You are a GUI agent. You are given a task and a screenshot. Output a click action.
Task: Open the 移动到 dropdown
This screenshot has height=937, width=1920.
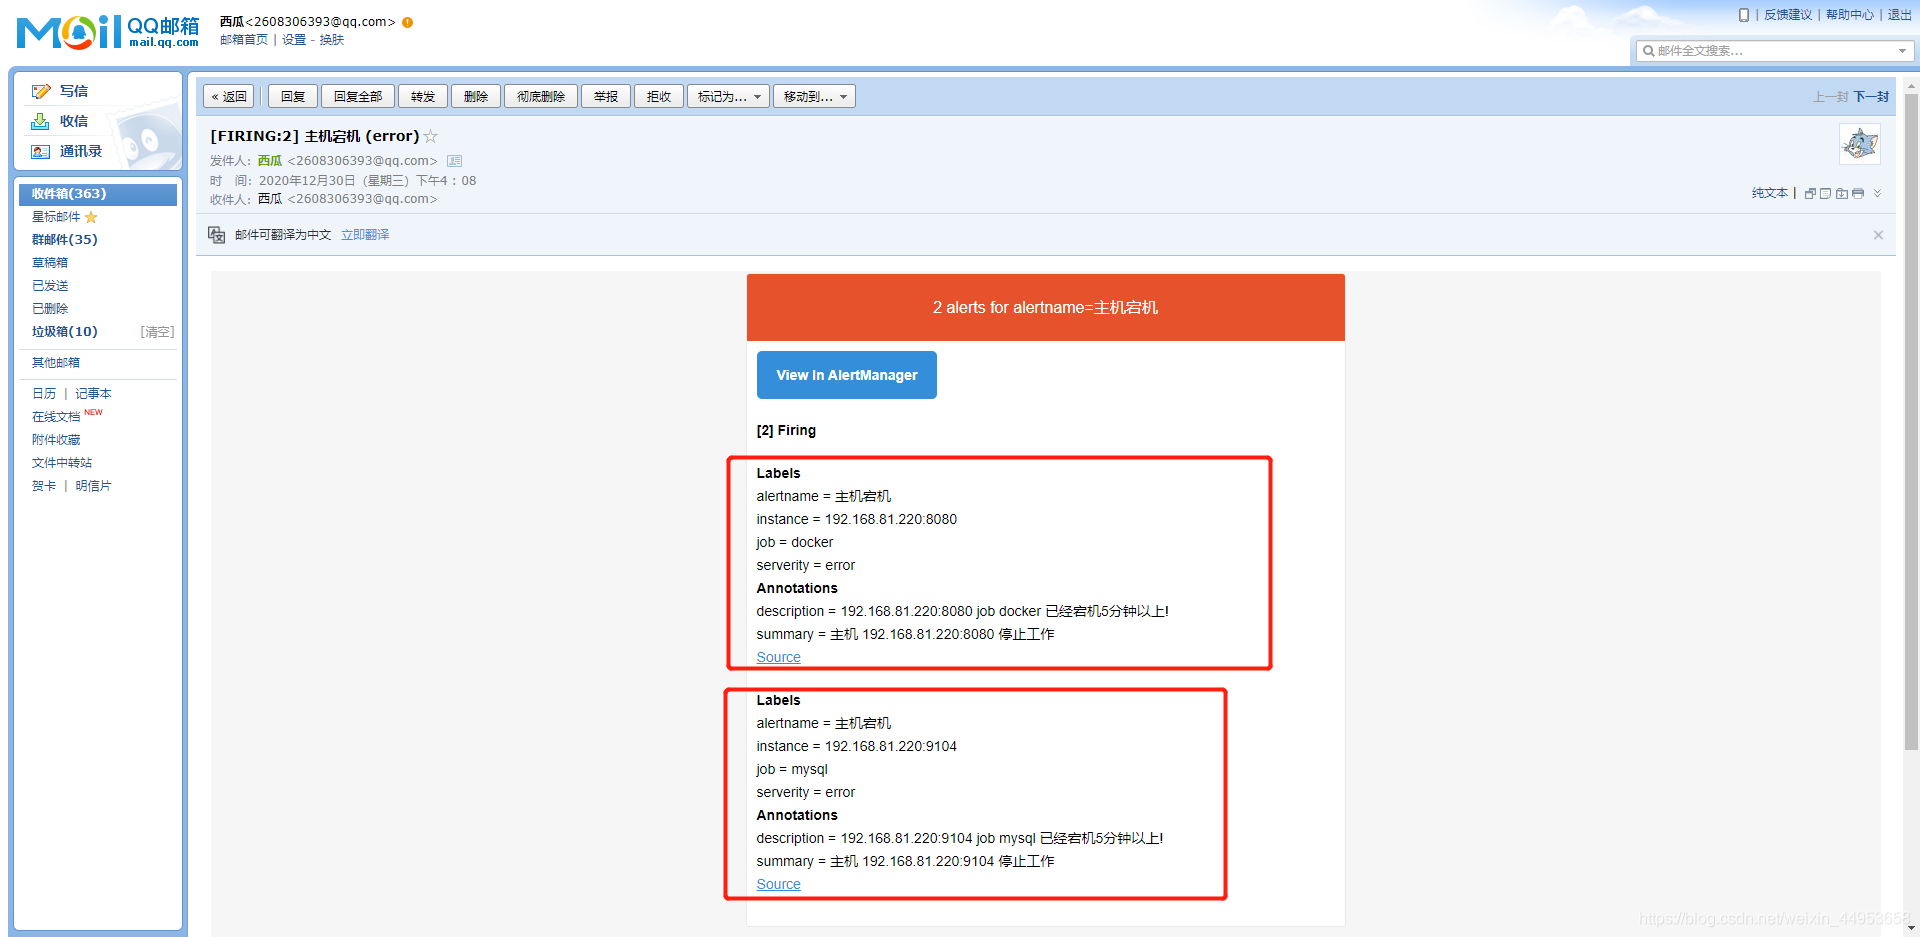(815, 97)
